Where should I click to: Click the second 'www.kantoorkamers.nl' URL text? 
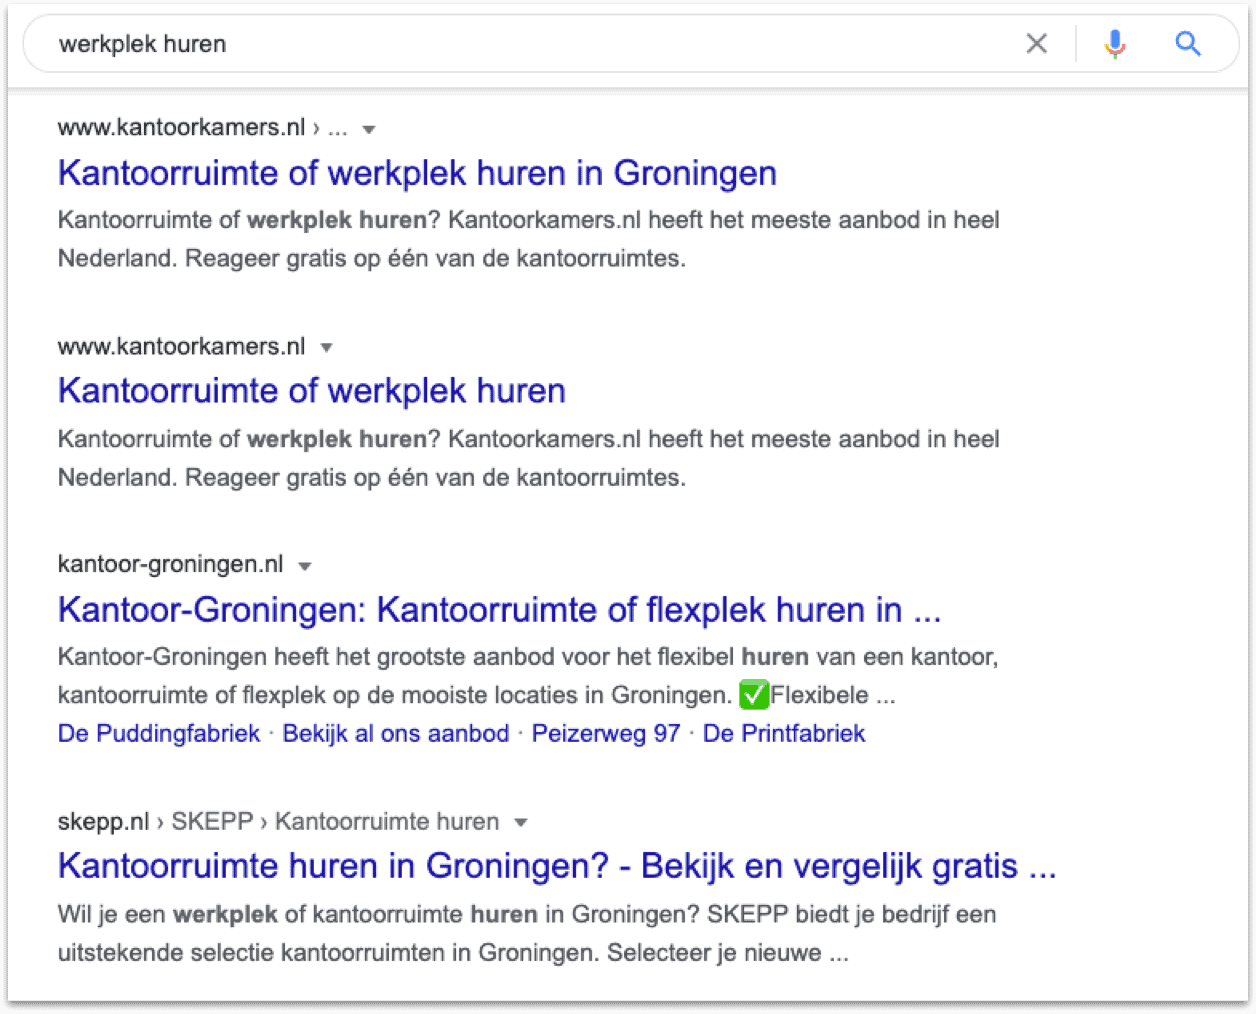click(x=182, y=347)
